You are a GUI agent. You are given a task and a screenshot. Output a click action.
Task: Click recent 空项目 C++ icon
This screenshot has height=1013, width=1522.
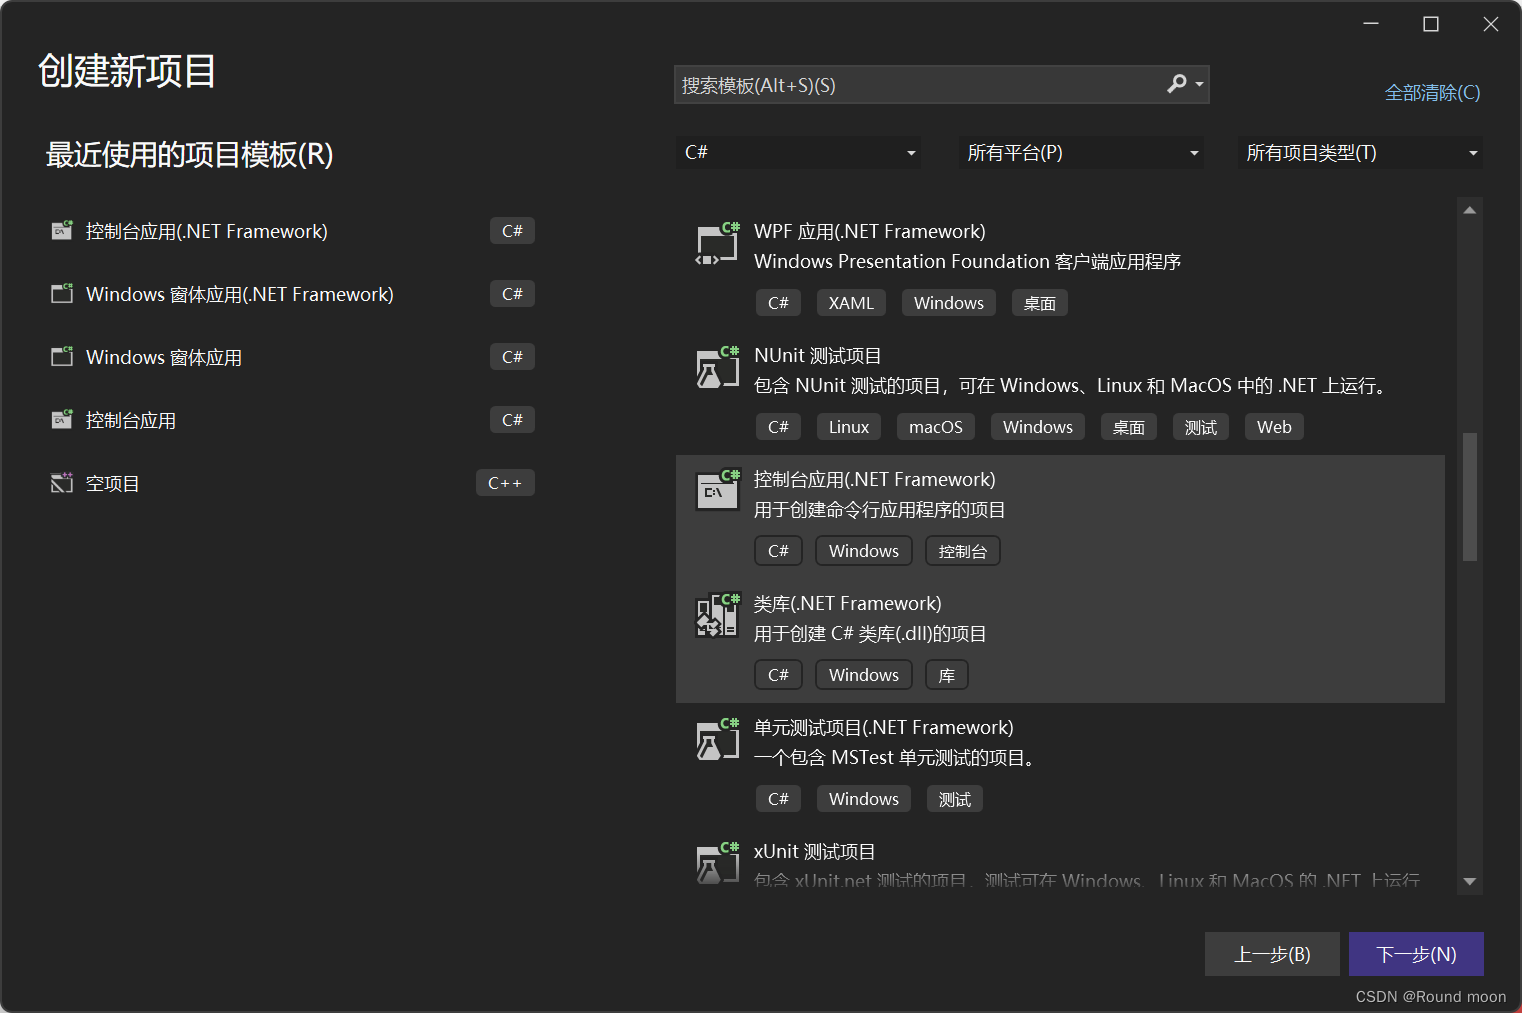pos(62,483)
